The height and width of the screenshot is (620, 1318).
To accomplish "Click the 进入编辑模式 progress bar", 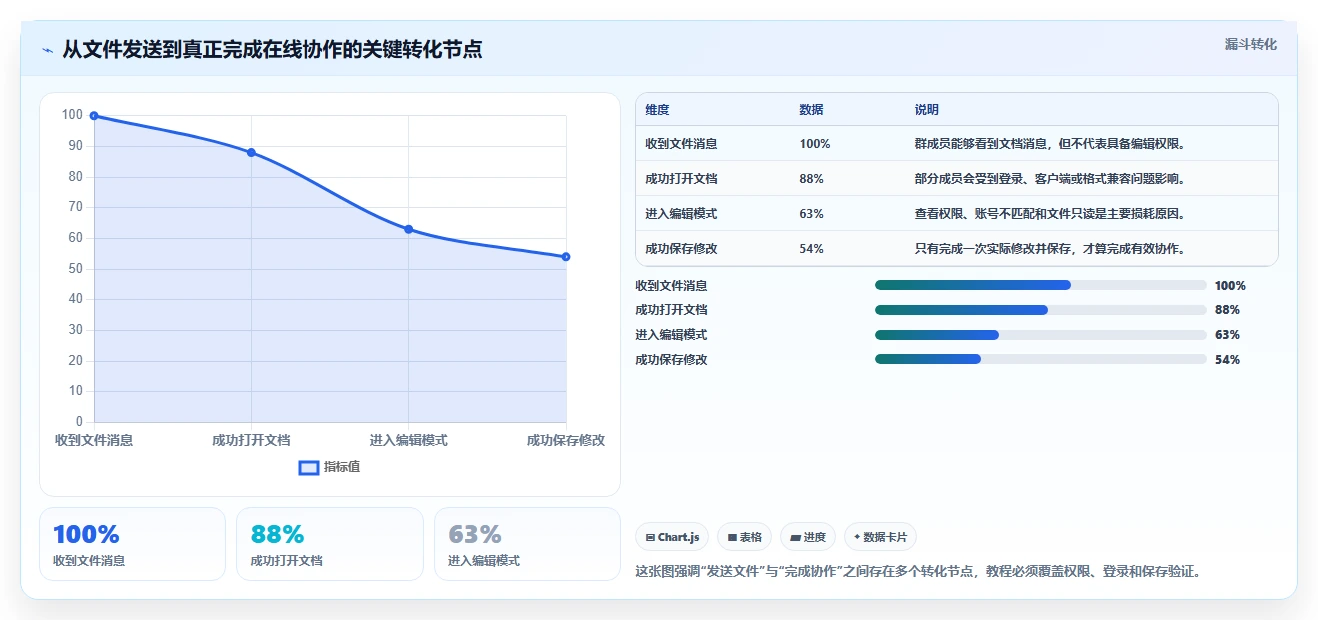I will point(1041,335).
